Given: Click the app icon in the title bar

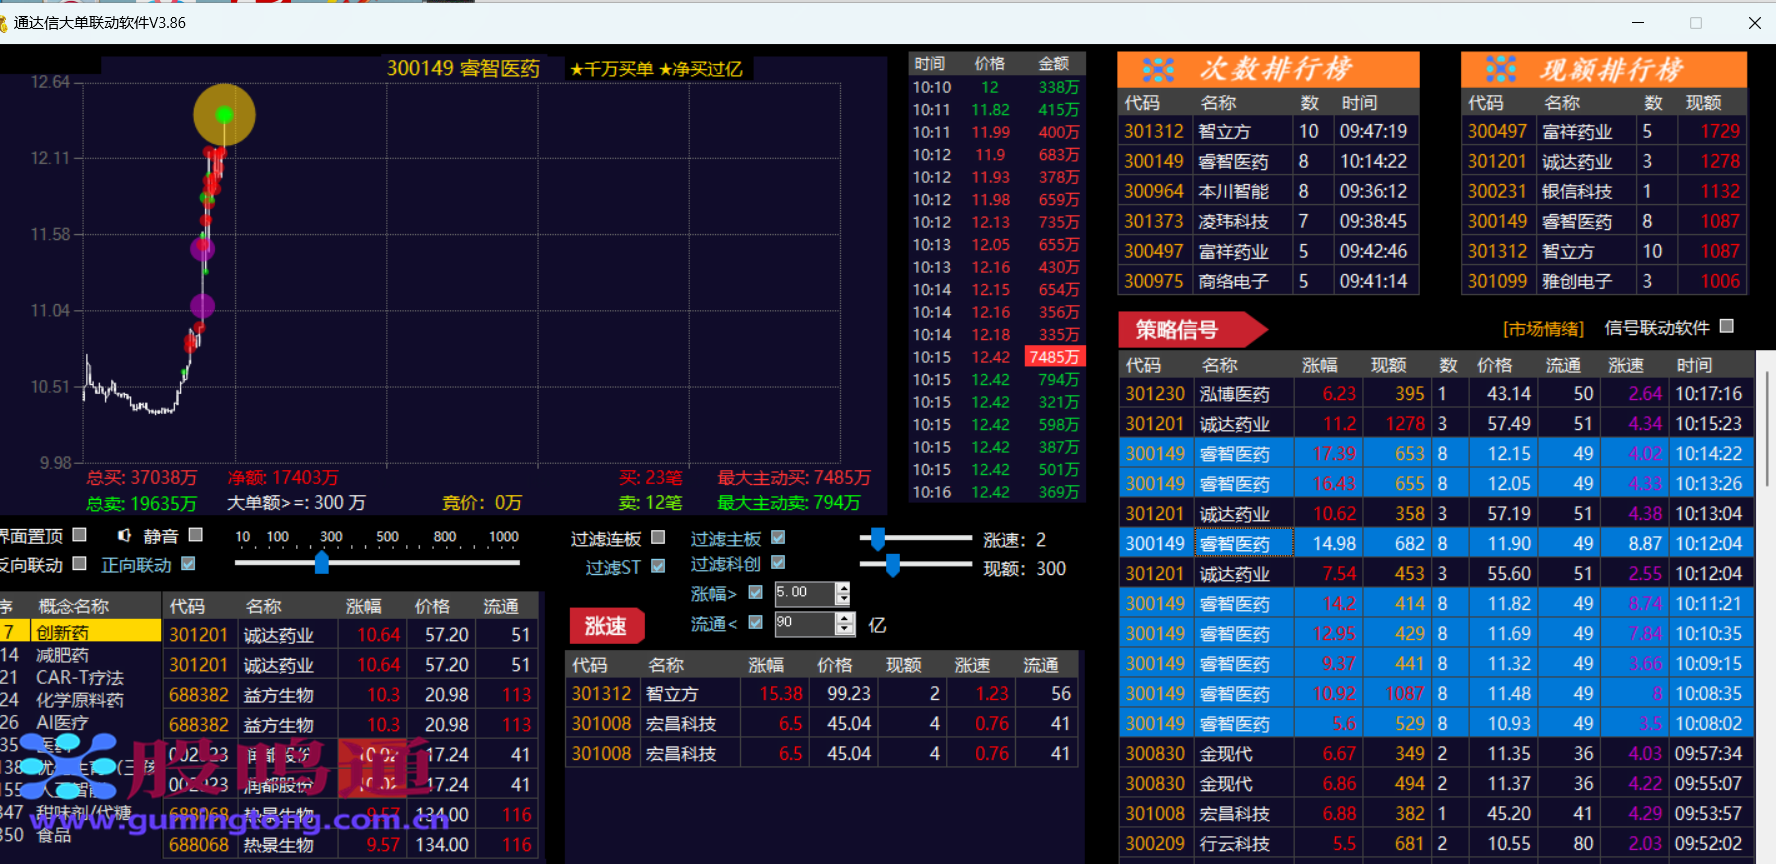Looking at the screenshot, I should click(x=4, y=23).
